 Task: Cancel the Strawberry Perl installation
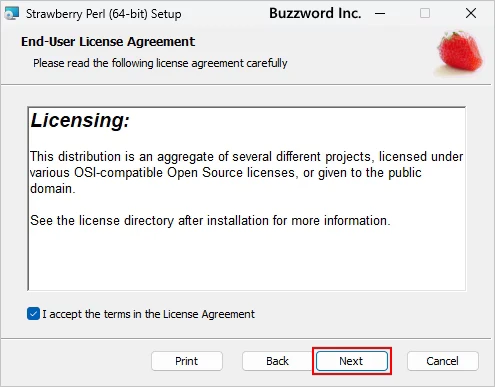443,361
